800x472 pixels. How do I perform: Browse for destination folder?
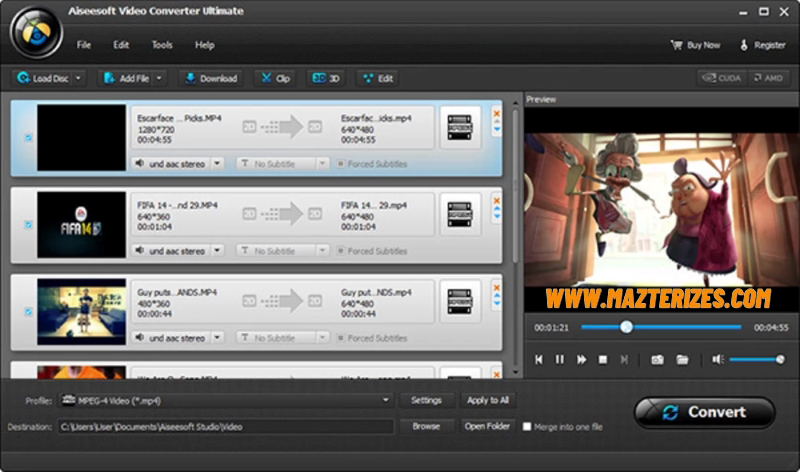point(426,426)
